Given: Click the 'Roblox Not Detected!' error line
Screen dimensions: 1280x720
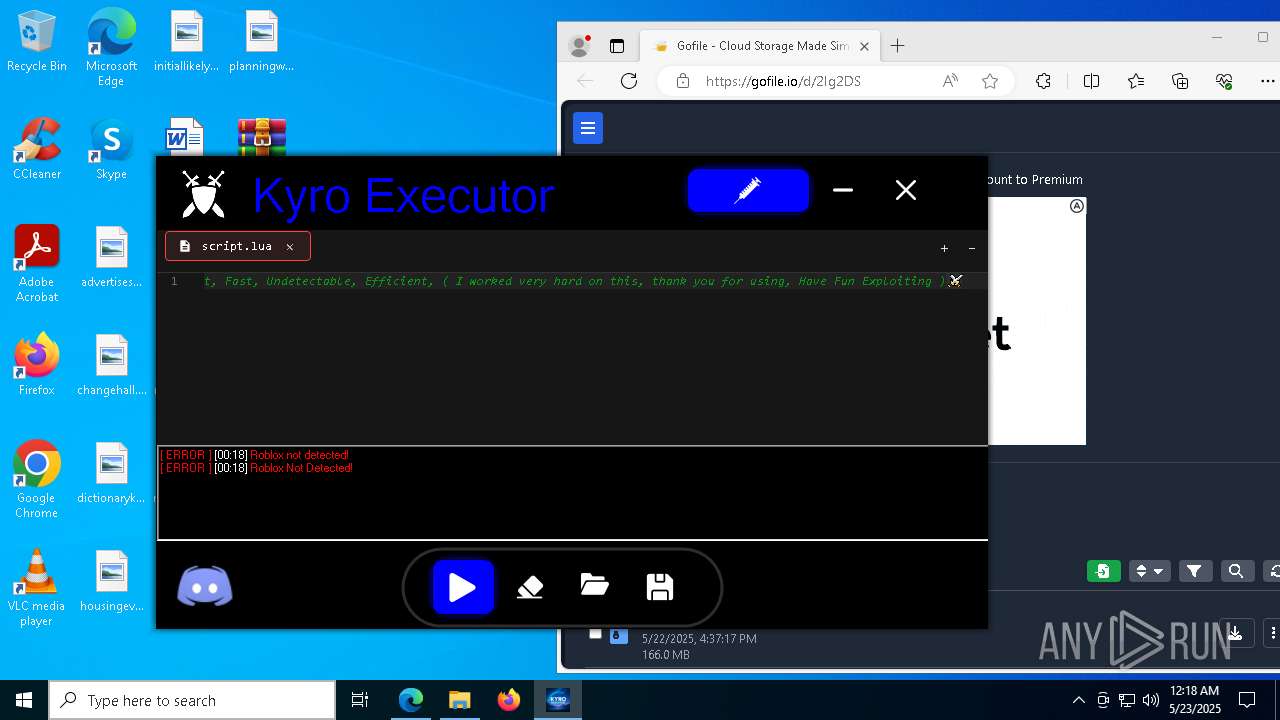Looking at the screenshot, I should tap(256, 468).
